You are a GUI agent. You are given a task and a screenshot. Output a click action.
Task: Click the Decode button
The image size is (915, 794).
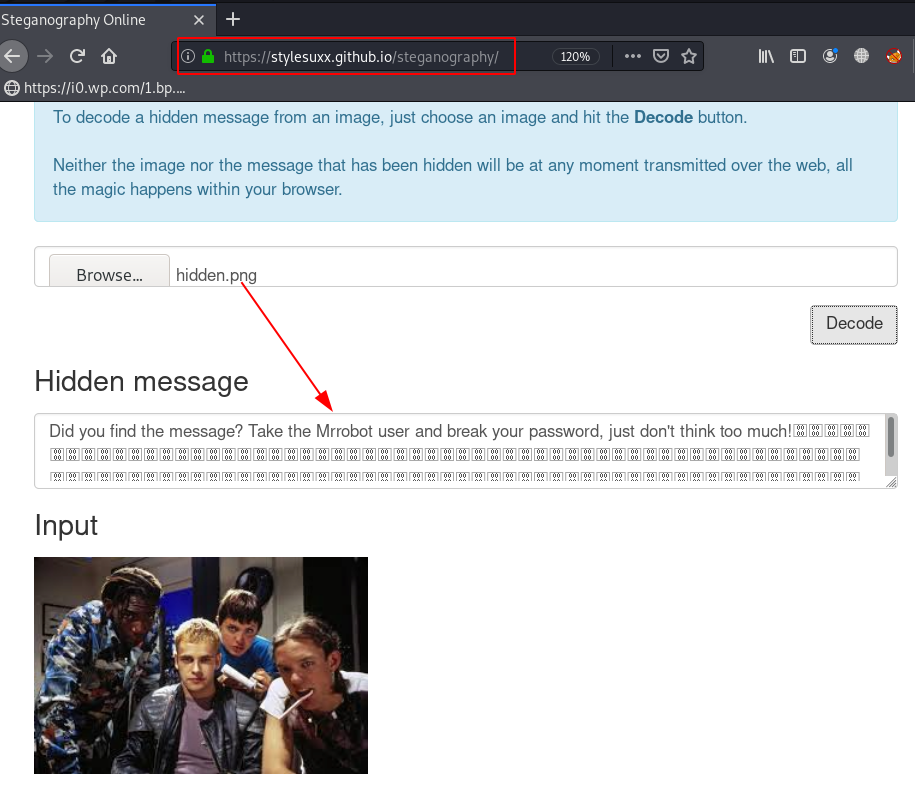854,324
